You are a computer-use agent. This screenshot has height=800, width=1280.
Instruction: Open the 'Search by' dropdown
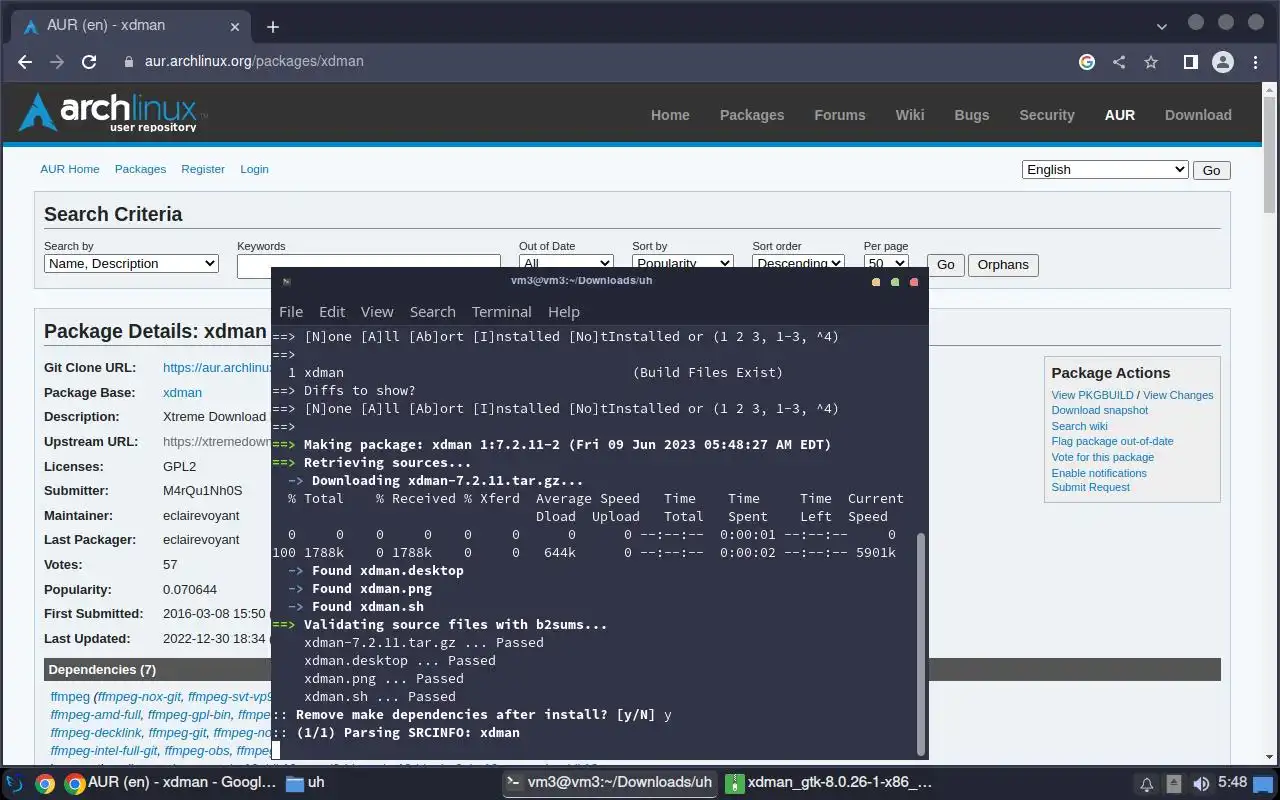pos(131,264)
